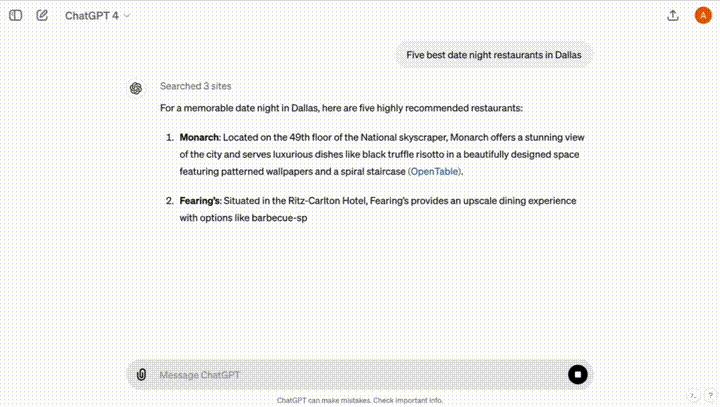Open the OpenTable source link
This screenshot has width=720, height=407.
click(x=434, y=171)
